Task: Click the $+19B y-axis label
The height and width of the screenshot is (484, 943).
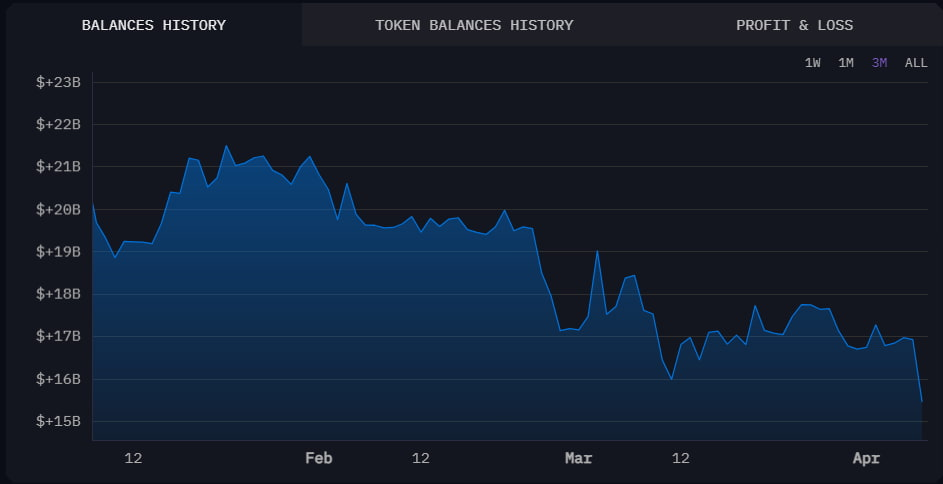Action: click(58, 251)
